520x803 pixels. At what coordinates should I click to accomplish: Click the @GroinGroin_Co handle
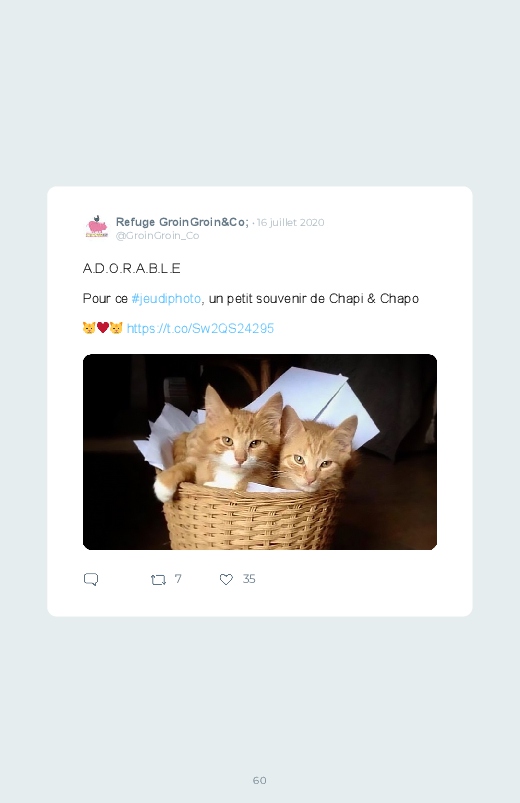click(157, 236)
